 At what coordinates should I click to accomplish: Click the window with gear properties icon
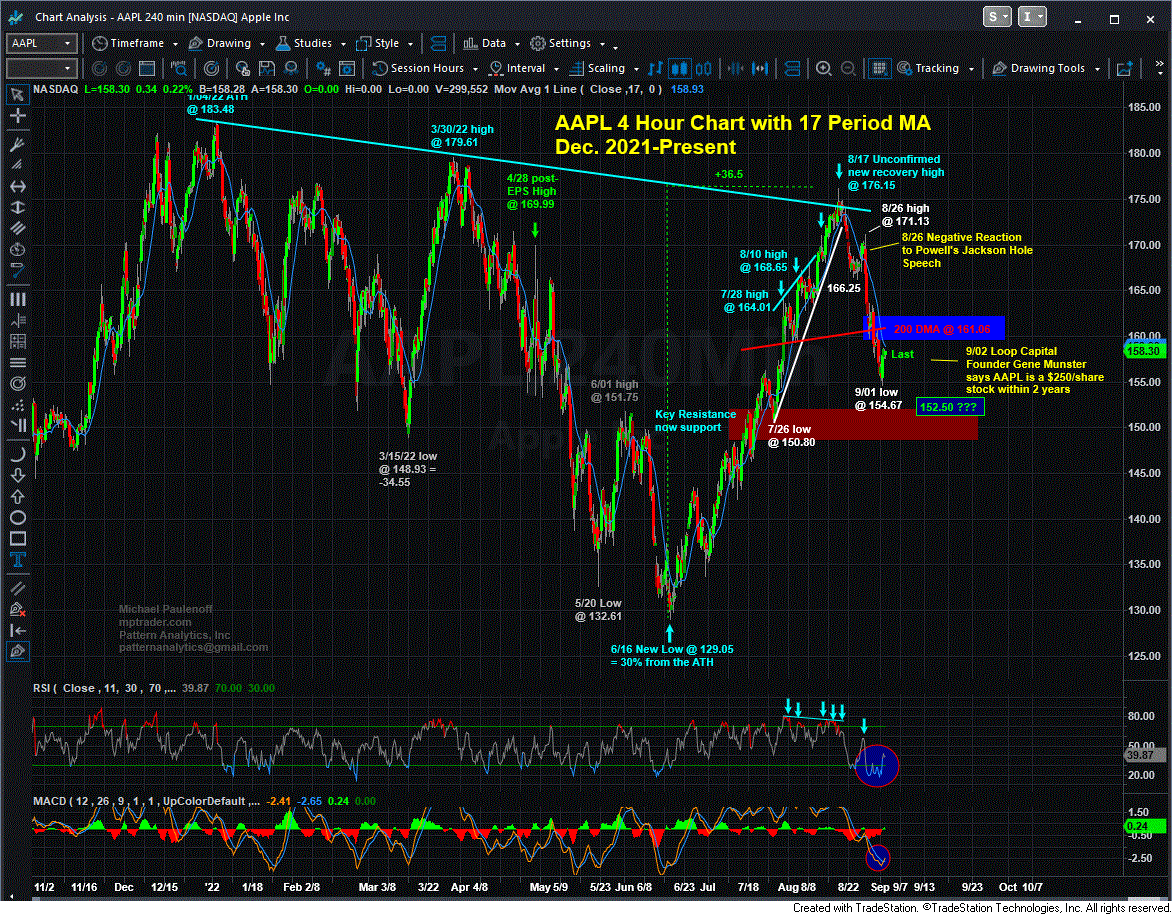347,69
